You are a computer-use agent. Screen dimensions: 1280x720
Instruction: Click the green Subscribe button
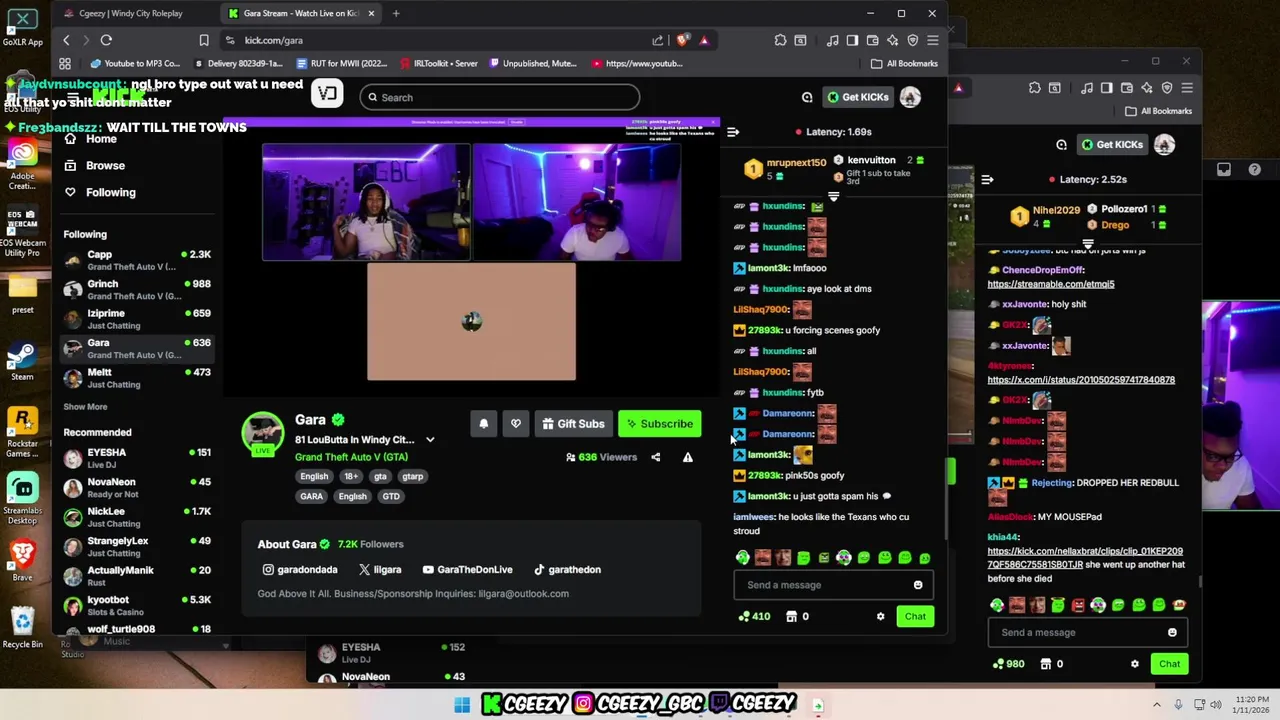pos(659,424)
